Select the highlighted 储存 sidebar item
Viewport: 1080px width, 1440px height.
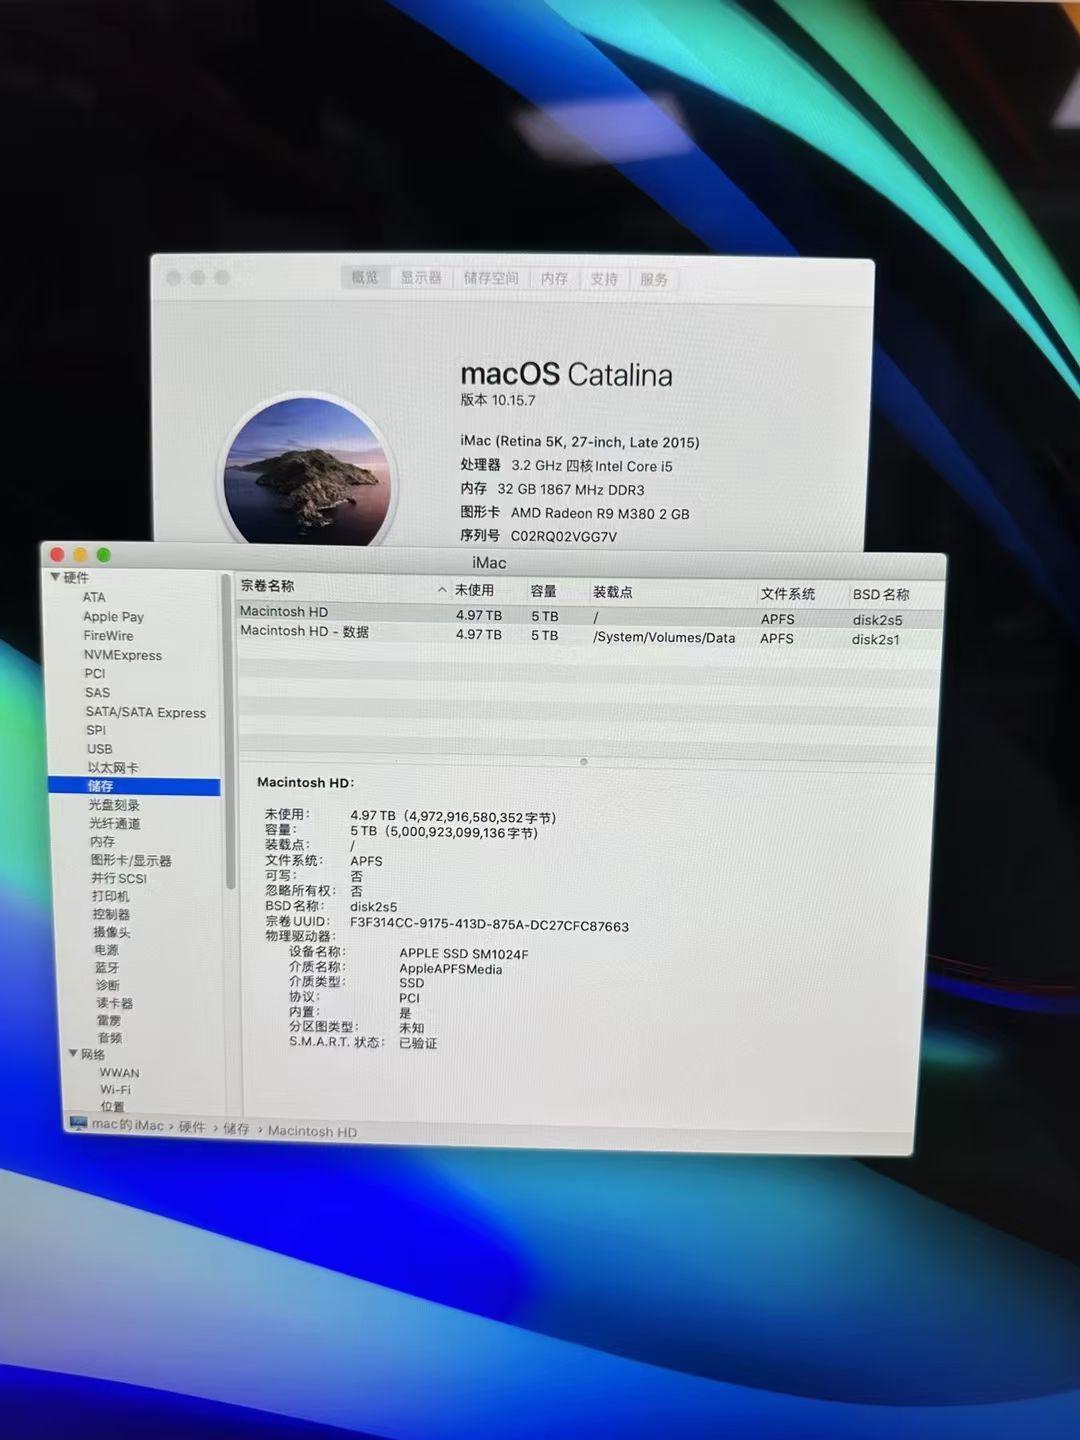click(134, 786)
